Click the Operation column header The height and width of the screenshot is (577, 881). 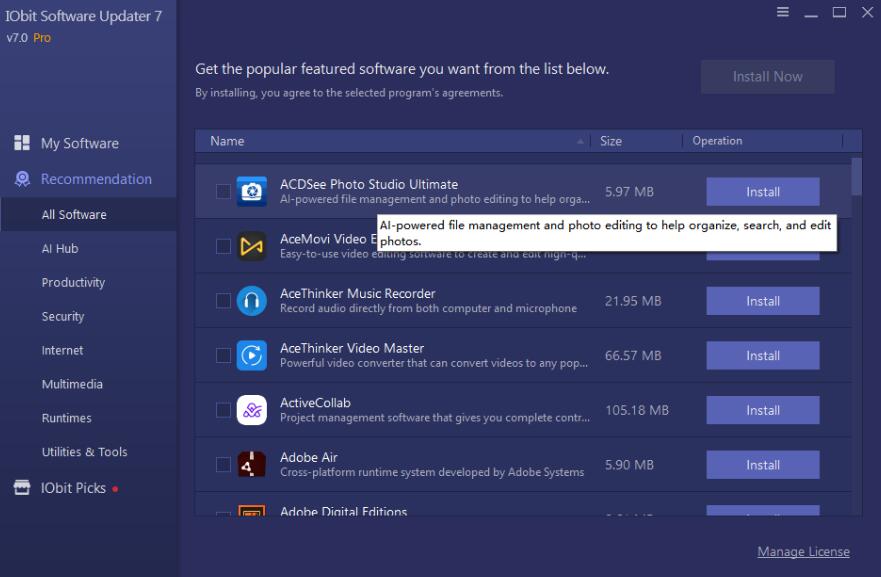coord(762,141)
